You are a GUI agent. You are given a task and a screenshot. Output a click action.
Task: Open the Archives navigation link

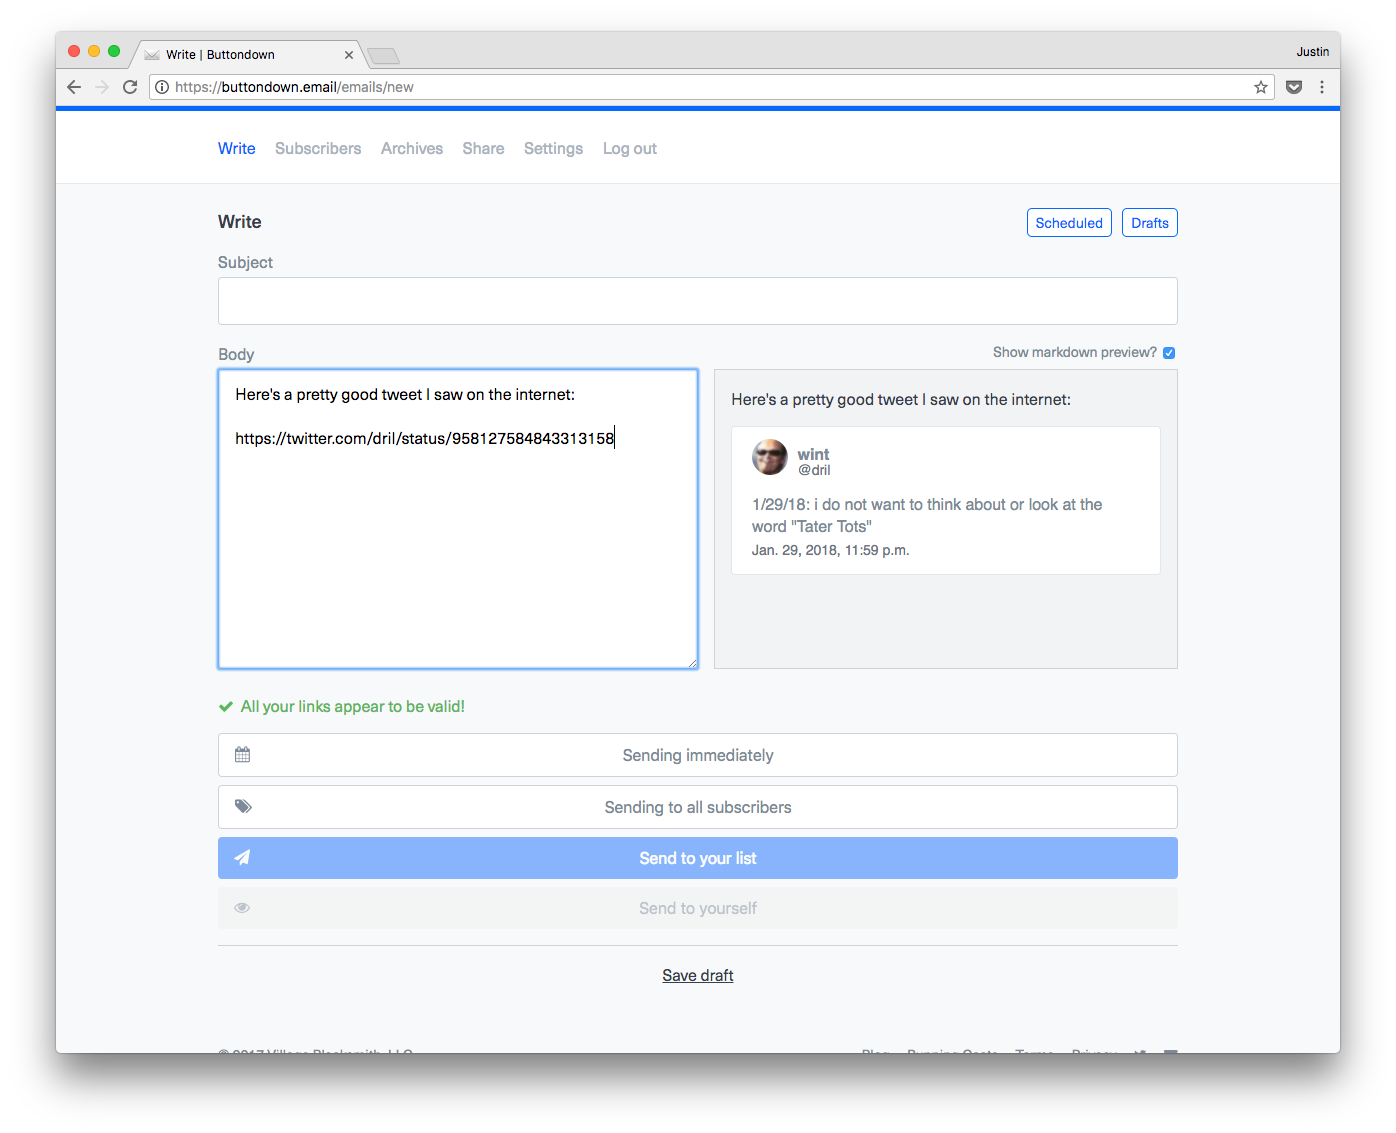point(411,148)
